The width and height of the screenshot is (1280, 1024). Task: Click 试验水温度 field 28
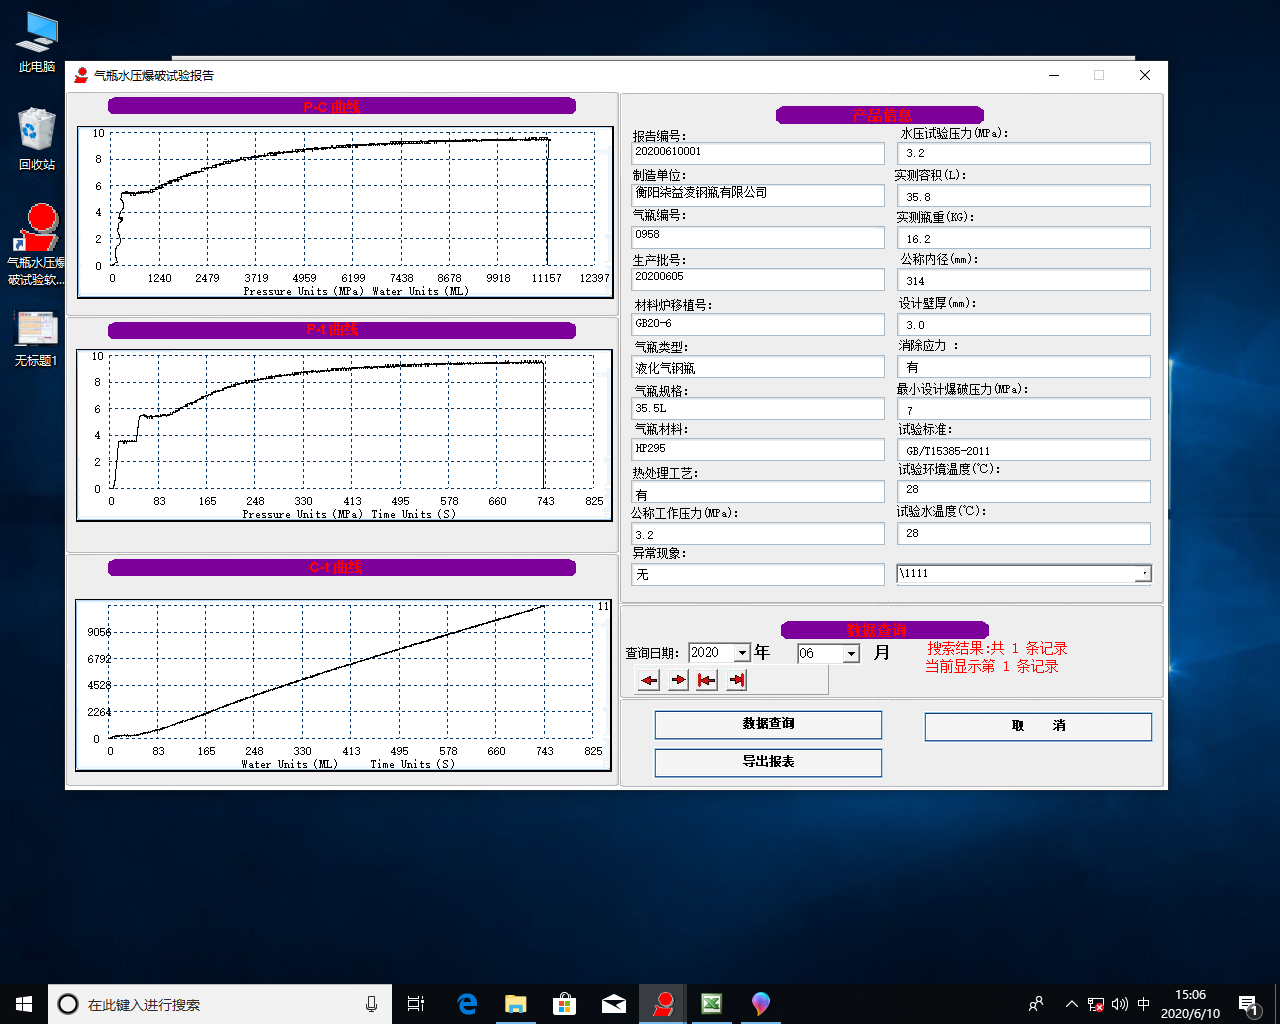click(x=1024, y=534)
